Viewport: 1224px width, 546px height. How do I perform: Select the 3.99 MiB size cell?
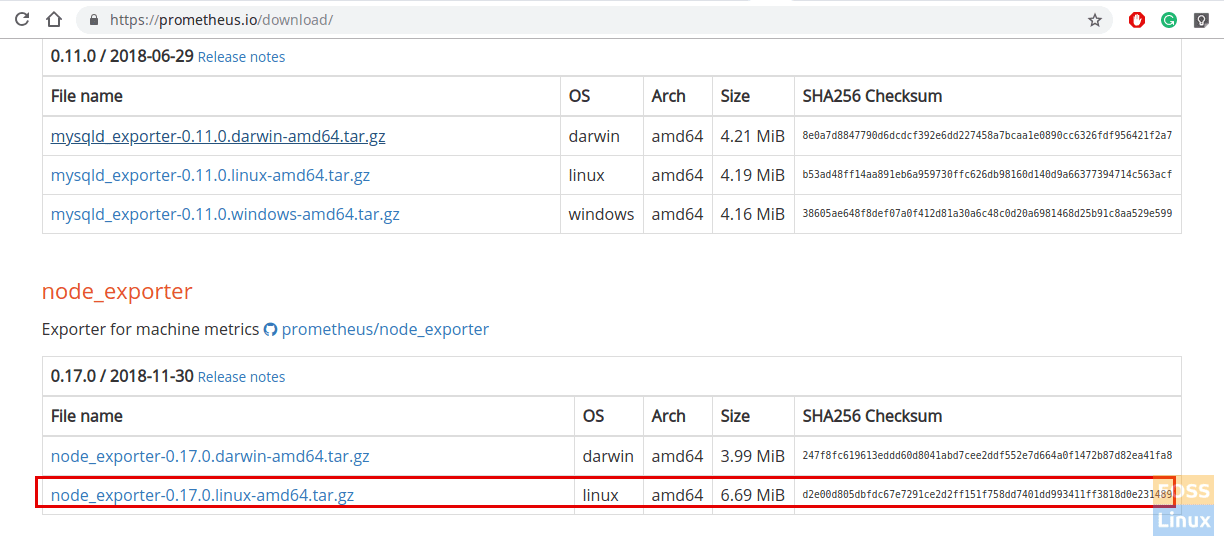pos(752,456)
